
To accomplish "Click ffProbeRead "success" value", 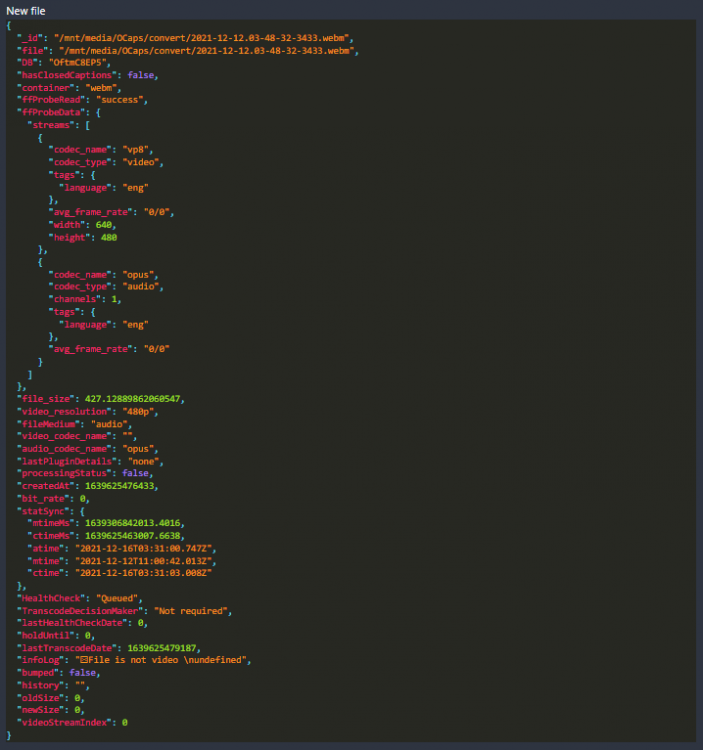I will pyautogui.click(x=120, y=100).
